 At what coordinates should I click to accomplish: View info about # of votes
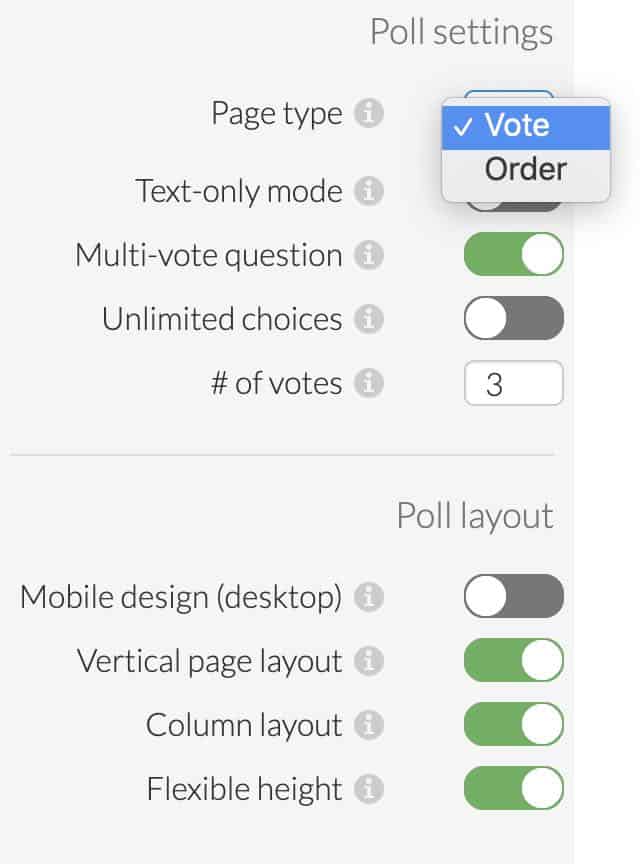coord(369,383)
